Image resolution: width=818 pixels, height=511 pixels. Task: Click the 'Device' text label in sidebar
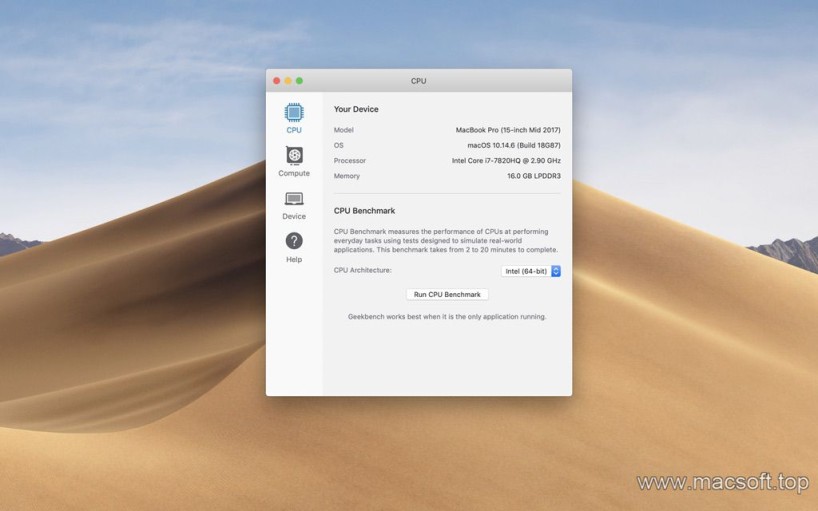(294, 217)
